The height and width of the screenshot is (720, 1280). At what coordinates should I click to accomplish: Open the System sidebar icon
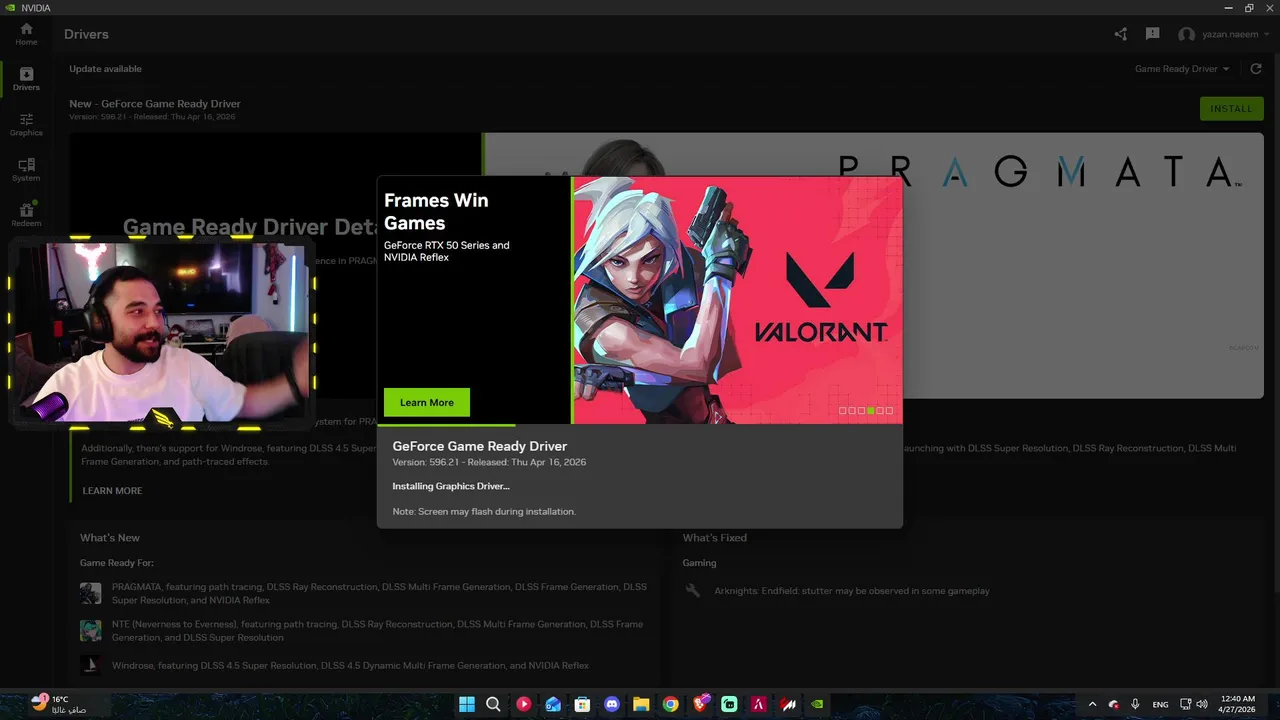[x=26, y=170]
